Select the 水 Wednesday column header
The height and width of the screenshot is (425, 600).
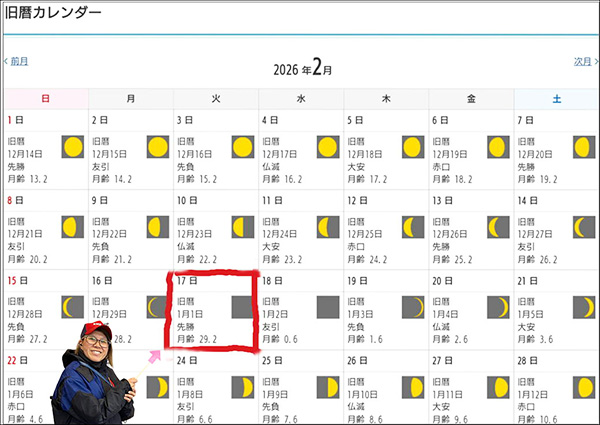tap(301, 98)
